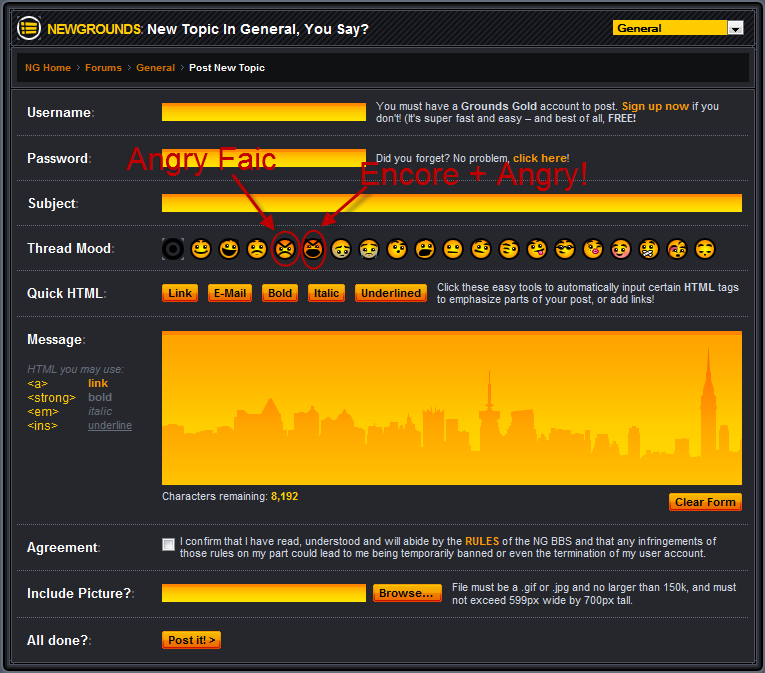Apply Bold quick HTML tag
765x673 pixels.
tap(280, 293)
